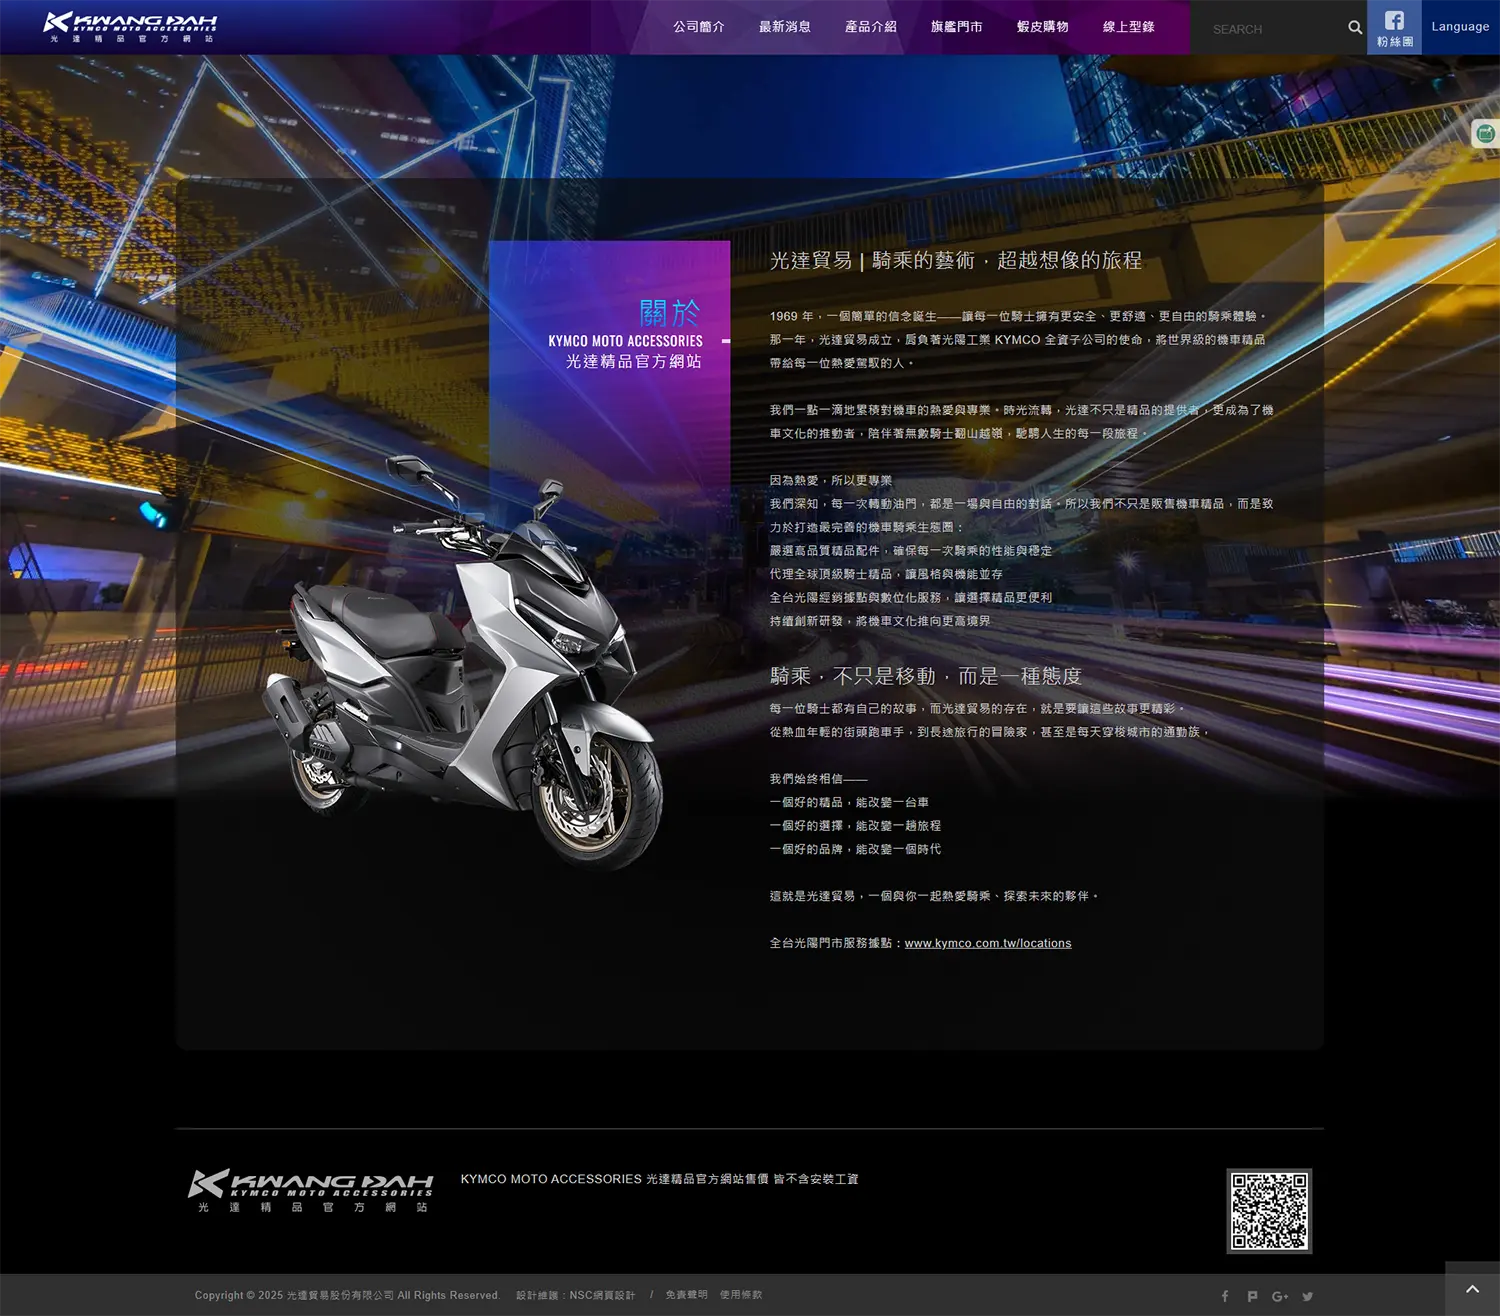This screenshot has height=1316, width=1500.
Task: Open the 使用條款 link
Action: 741,1295
